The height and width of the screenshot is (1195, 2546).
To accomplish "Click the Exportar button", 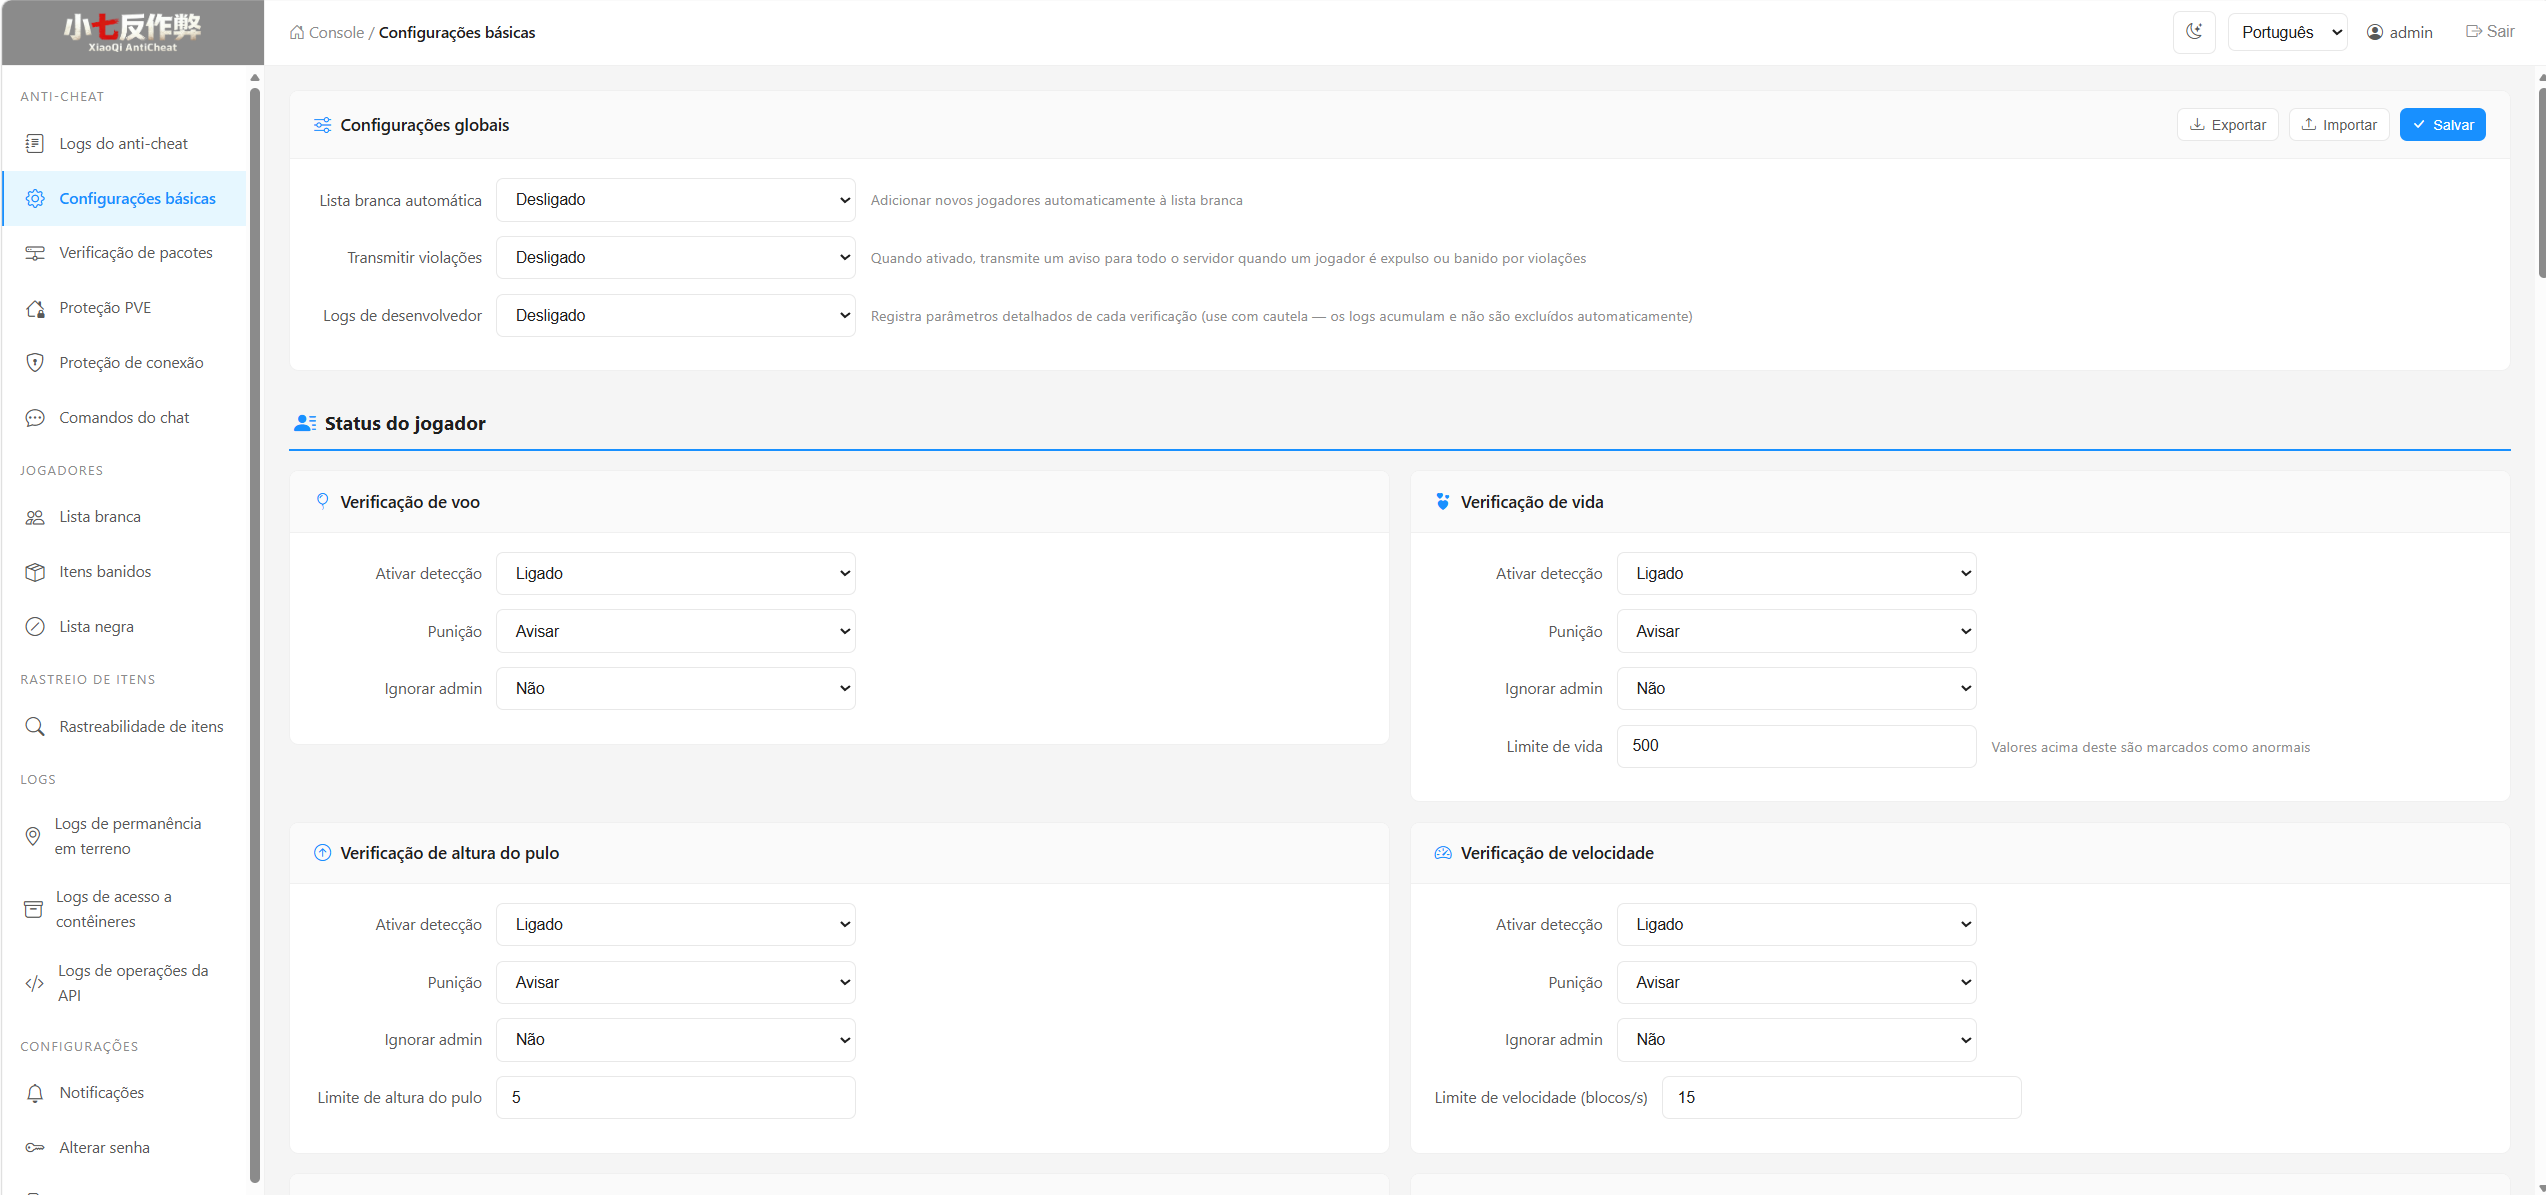I will tap(2227, 125).
